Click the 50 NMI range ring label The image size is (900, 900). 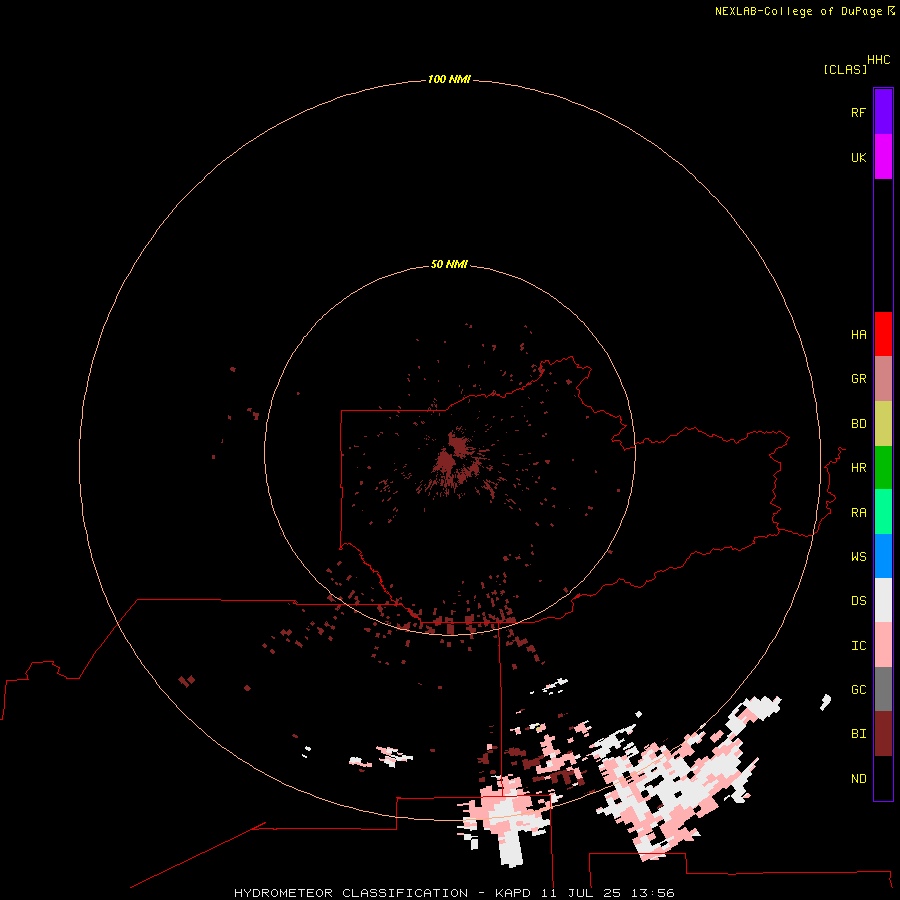click(x=449, y=264)
